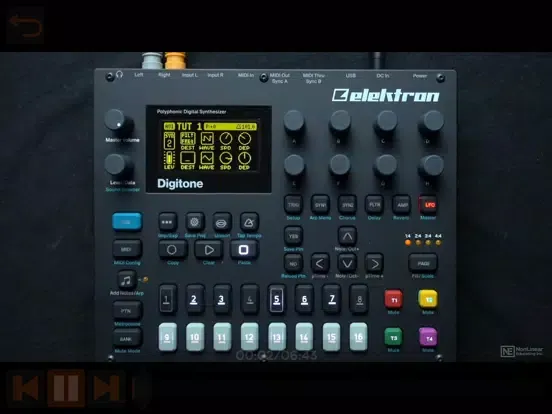Click data entry knob A
This screenshot has width=552, height=414.
click(x=294, y=122)
